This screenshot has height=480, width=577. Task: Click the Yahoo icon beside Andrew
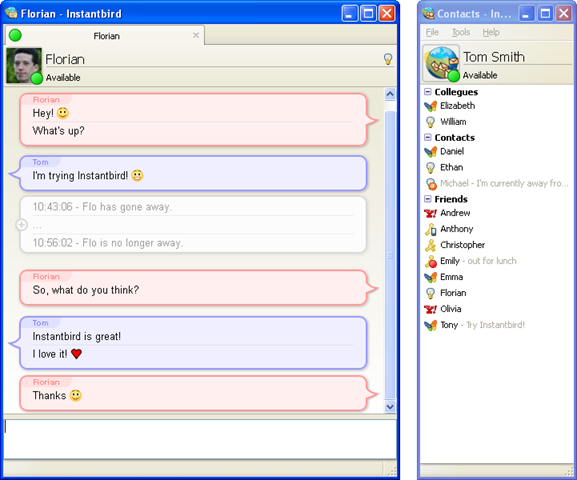tap(430, 213)
